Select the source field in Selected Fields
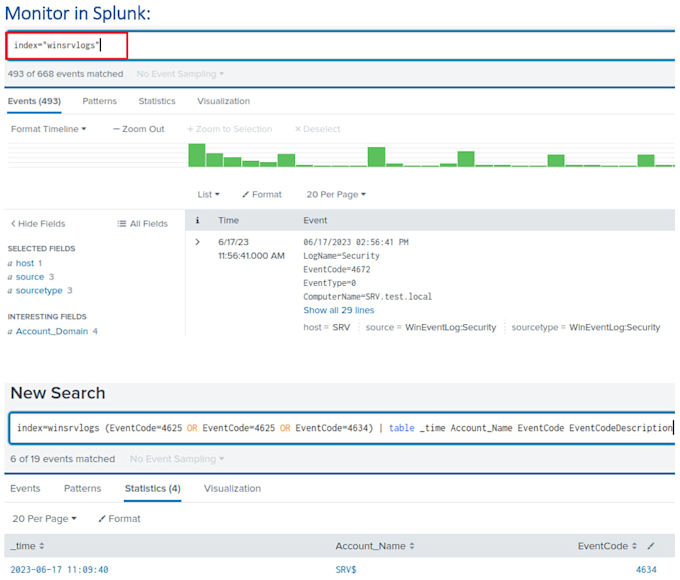Image resolution: width=680 pixels, height=580 pixels. (30, 277)
